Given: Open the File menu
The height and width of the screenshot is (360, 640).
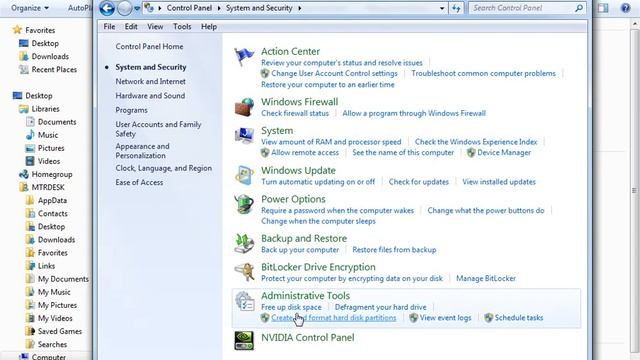Looking at the screenshot, I should tap(109, 27).
